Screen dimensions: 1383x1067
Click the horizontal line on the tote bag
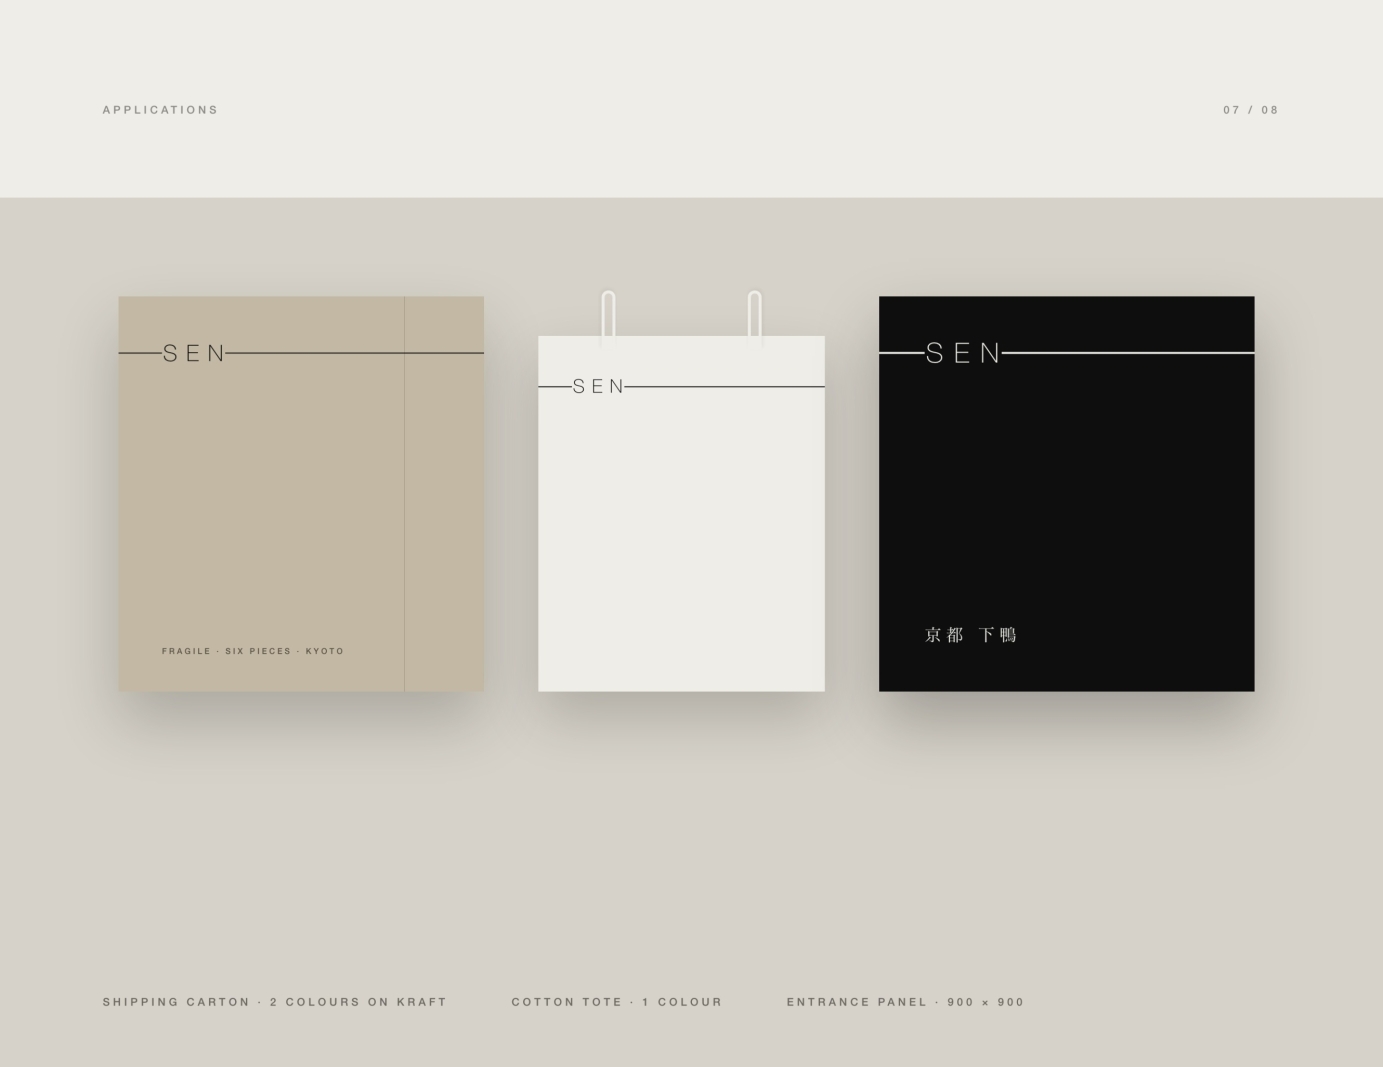[x=725, y=387]
